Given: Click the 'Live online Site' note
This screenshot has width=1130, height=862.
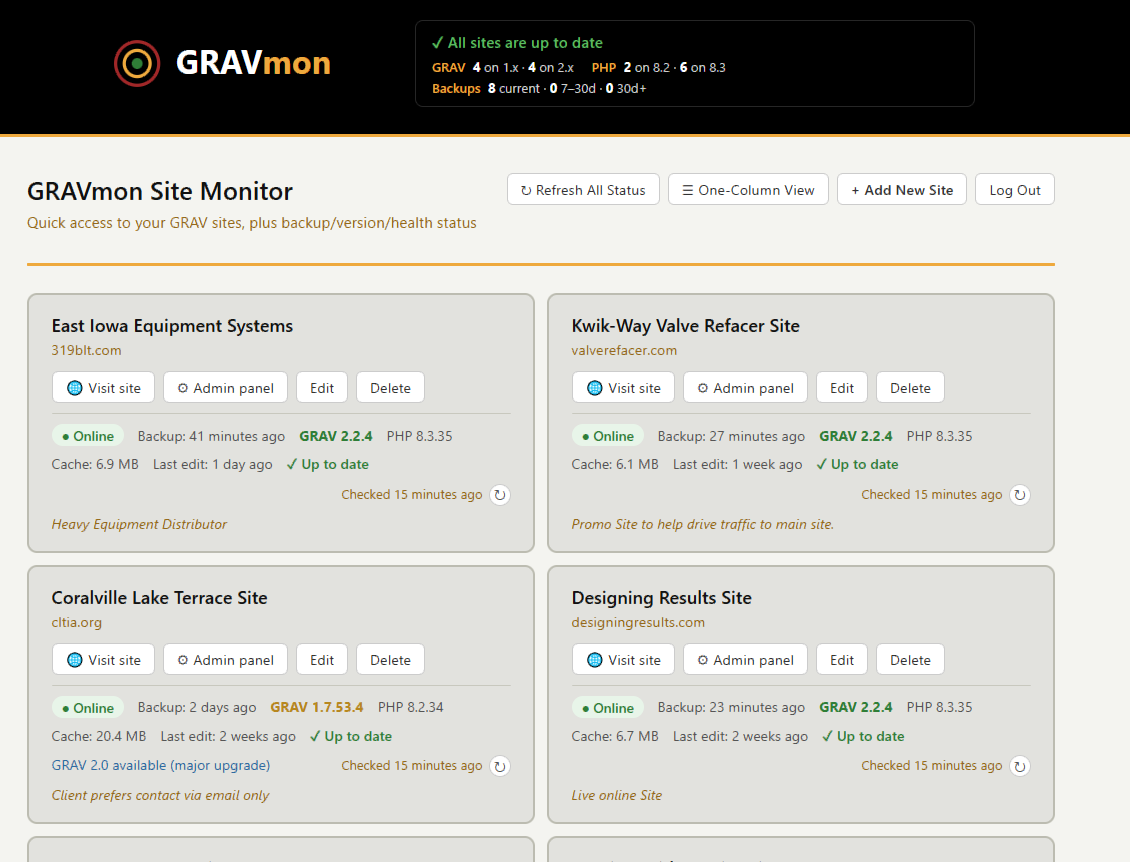Looking at the screenshot, I should (616, 795).
